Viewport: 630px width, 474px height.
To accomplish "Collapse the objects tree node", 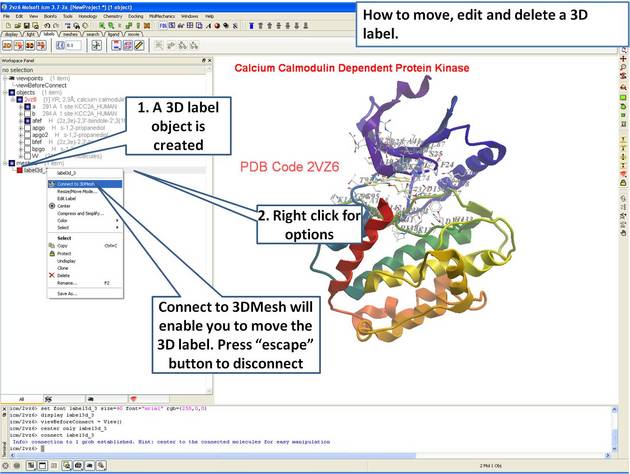I will 5,93.
